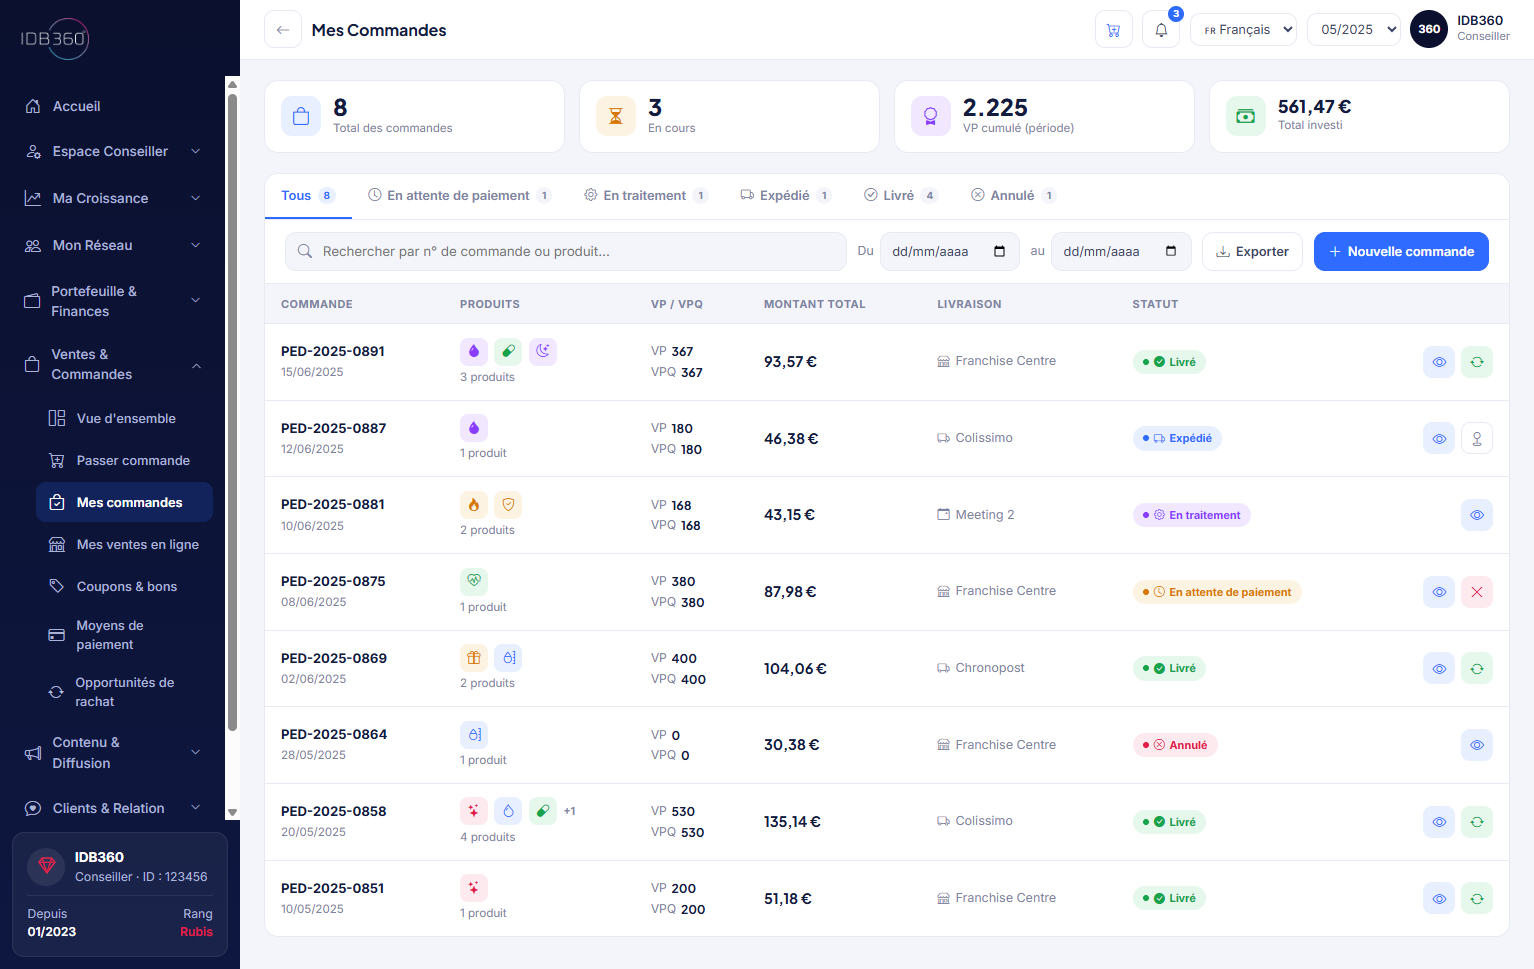
Task: Click the 360 profile avatar
Action: pos(1429,29)
